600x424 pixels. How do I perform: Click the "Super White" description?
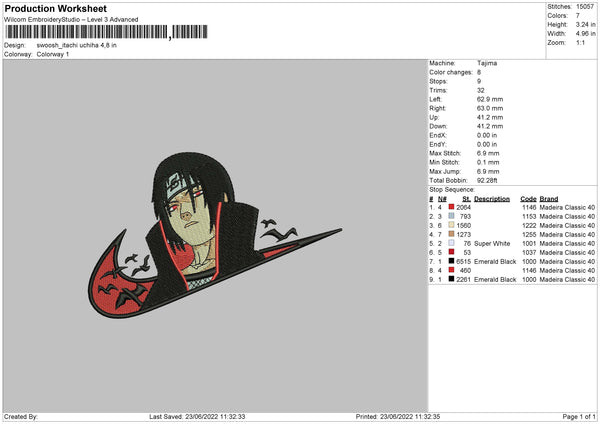pos(492,243)
